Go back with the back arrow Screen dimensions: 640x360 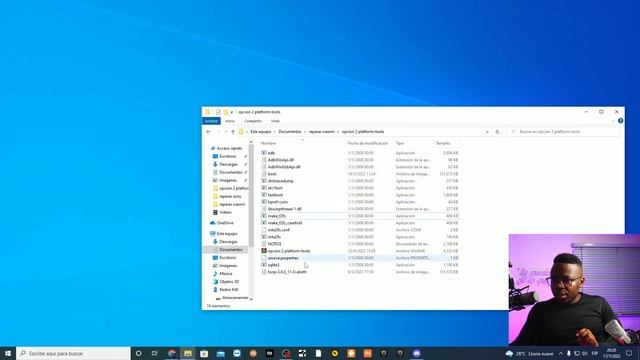(x=209, y=132)
